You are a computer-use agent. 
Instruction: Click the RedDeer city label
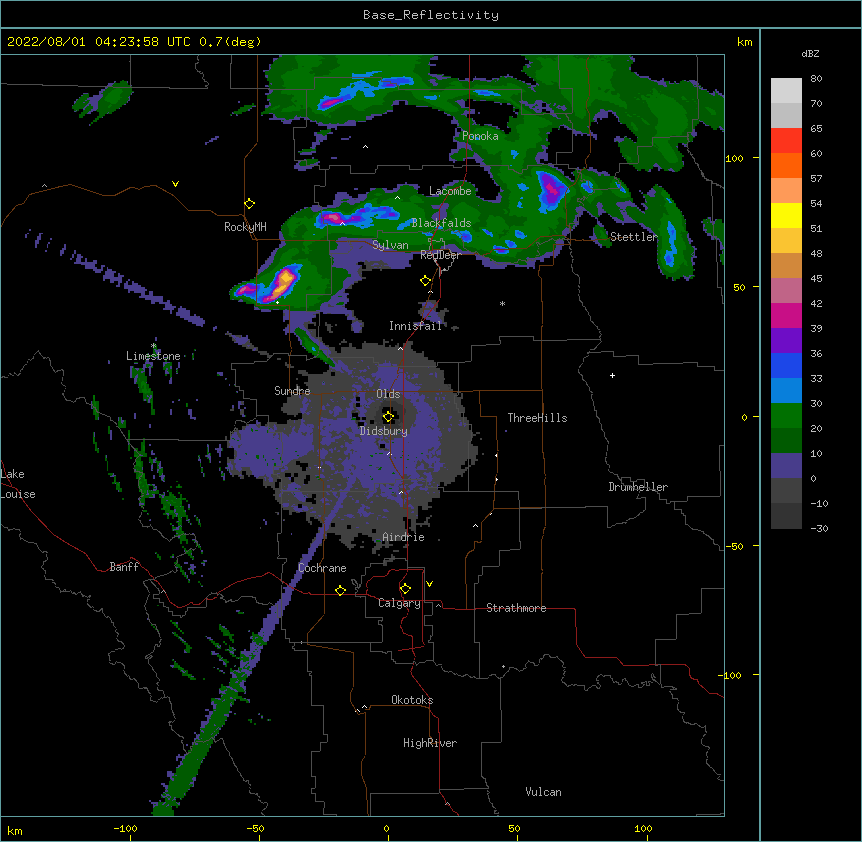(x=440, y=255)
